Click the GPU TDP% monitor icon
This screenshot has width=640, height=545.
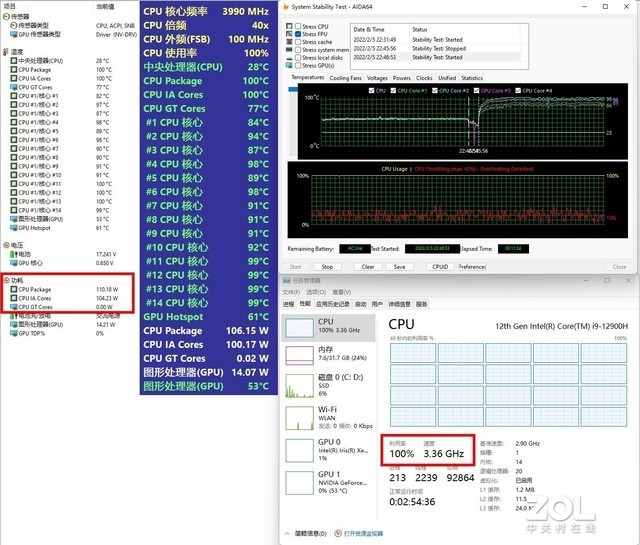coord(13,333)
